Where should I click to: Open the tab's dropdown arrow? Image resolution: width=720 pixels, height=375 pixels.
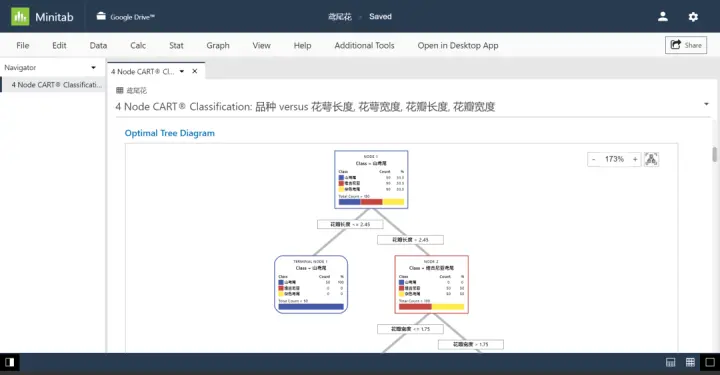(x=182, y=72)
